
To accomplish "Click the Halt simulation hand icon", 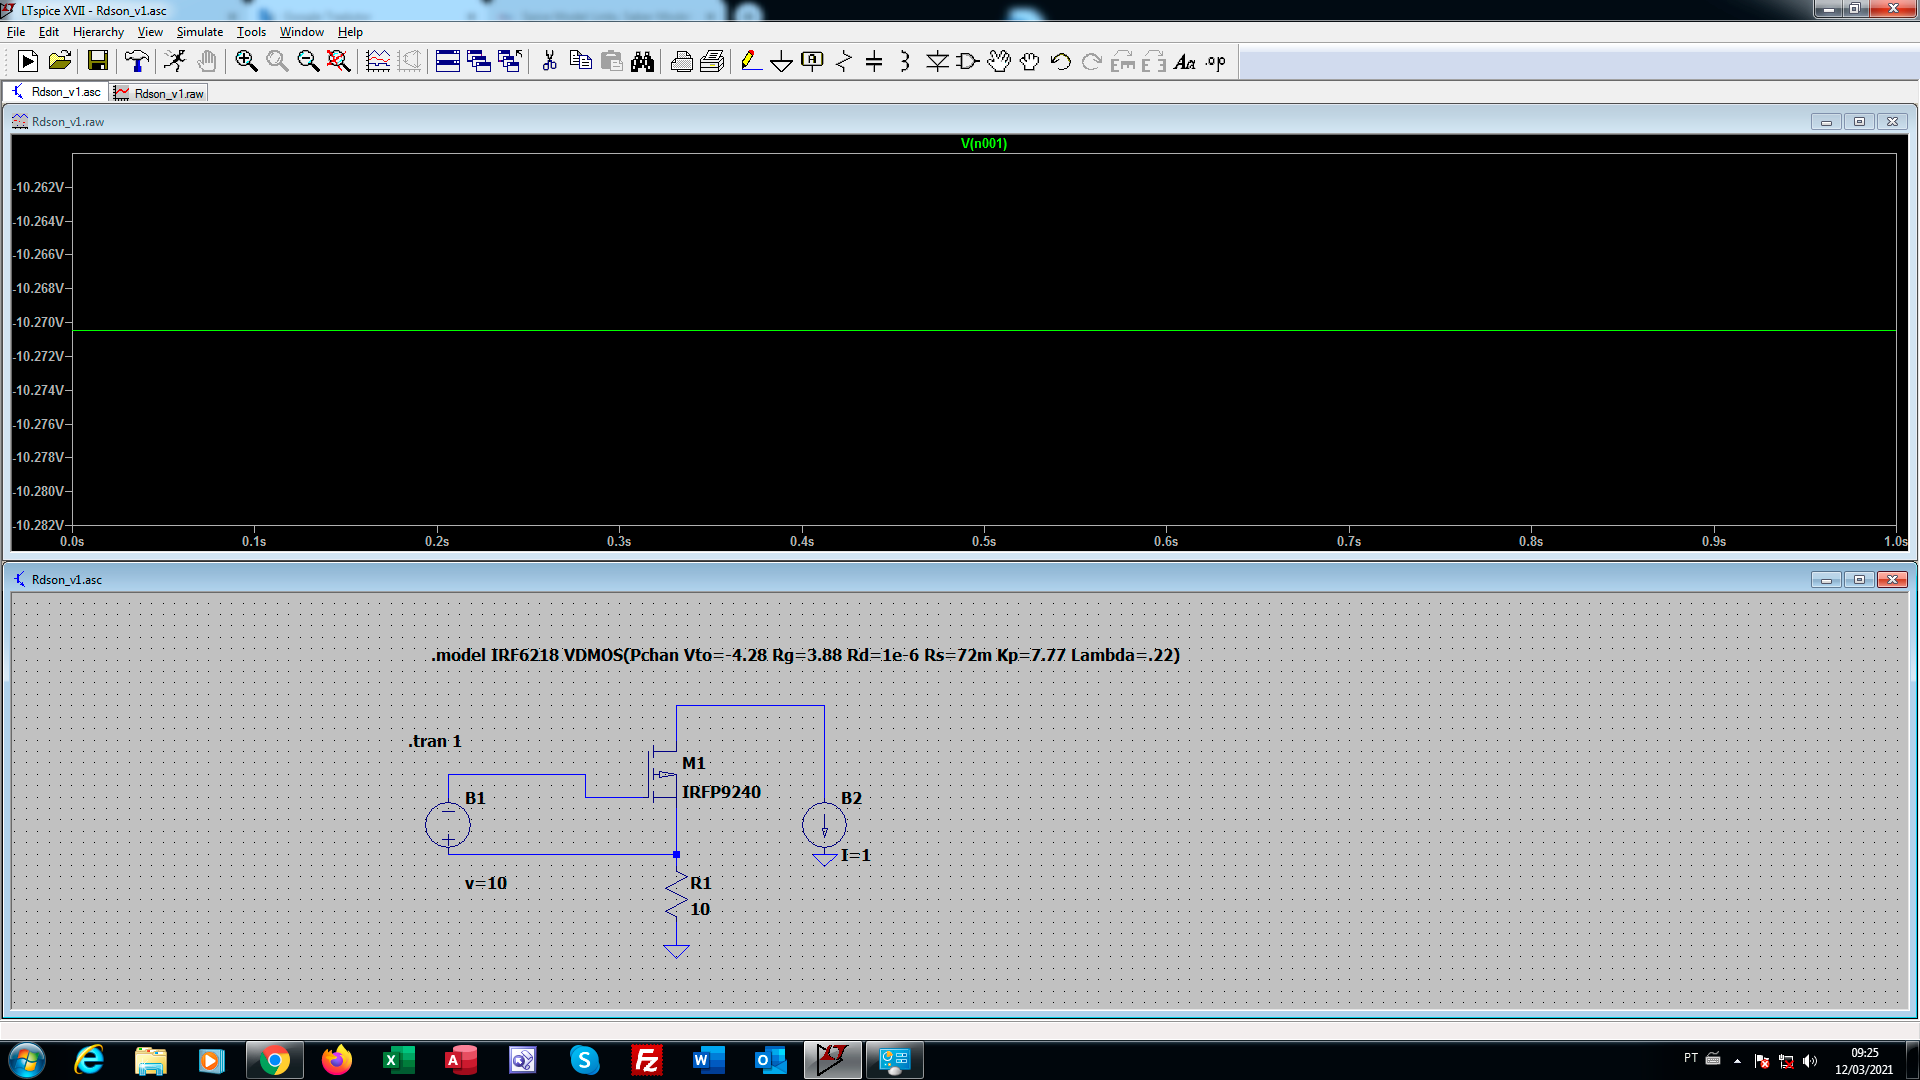I will [207, 62].
